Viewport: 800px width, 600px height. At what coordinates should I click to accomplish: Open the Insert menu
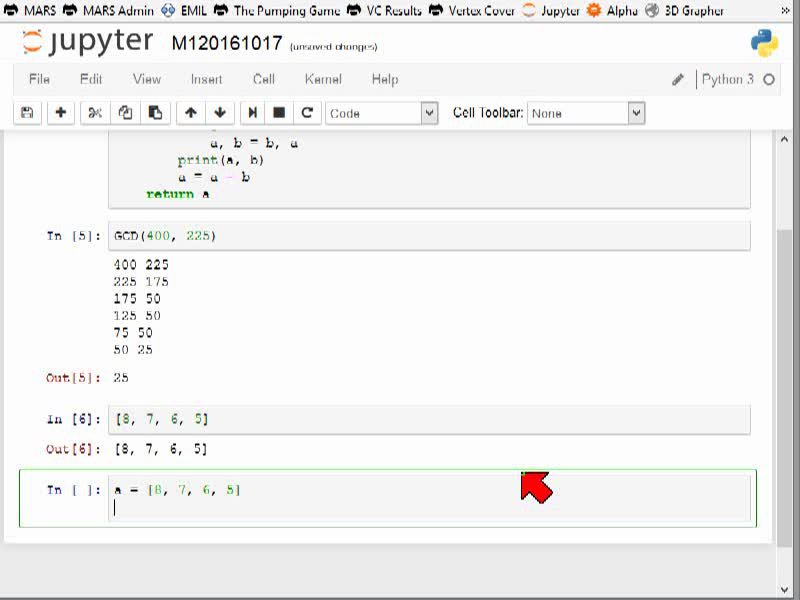pos(206,80)
